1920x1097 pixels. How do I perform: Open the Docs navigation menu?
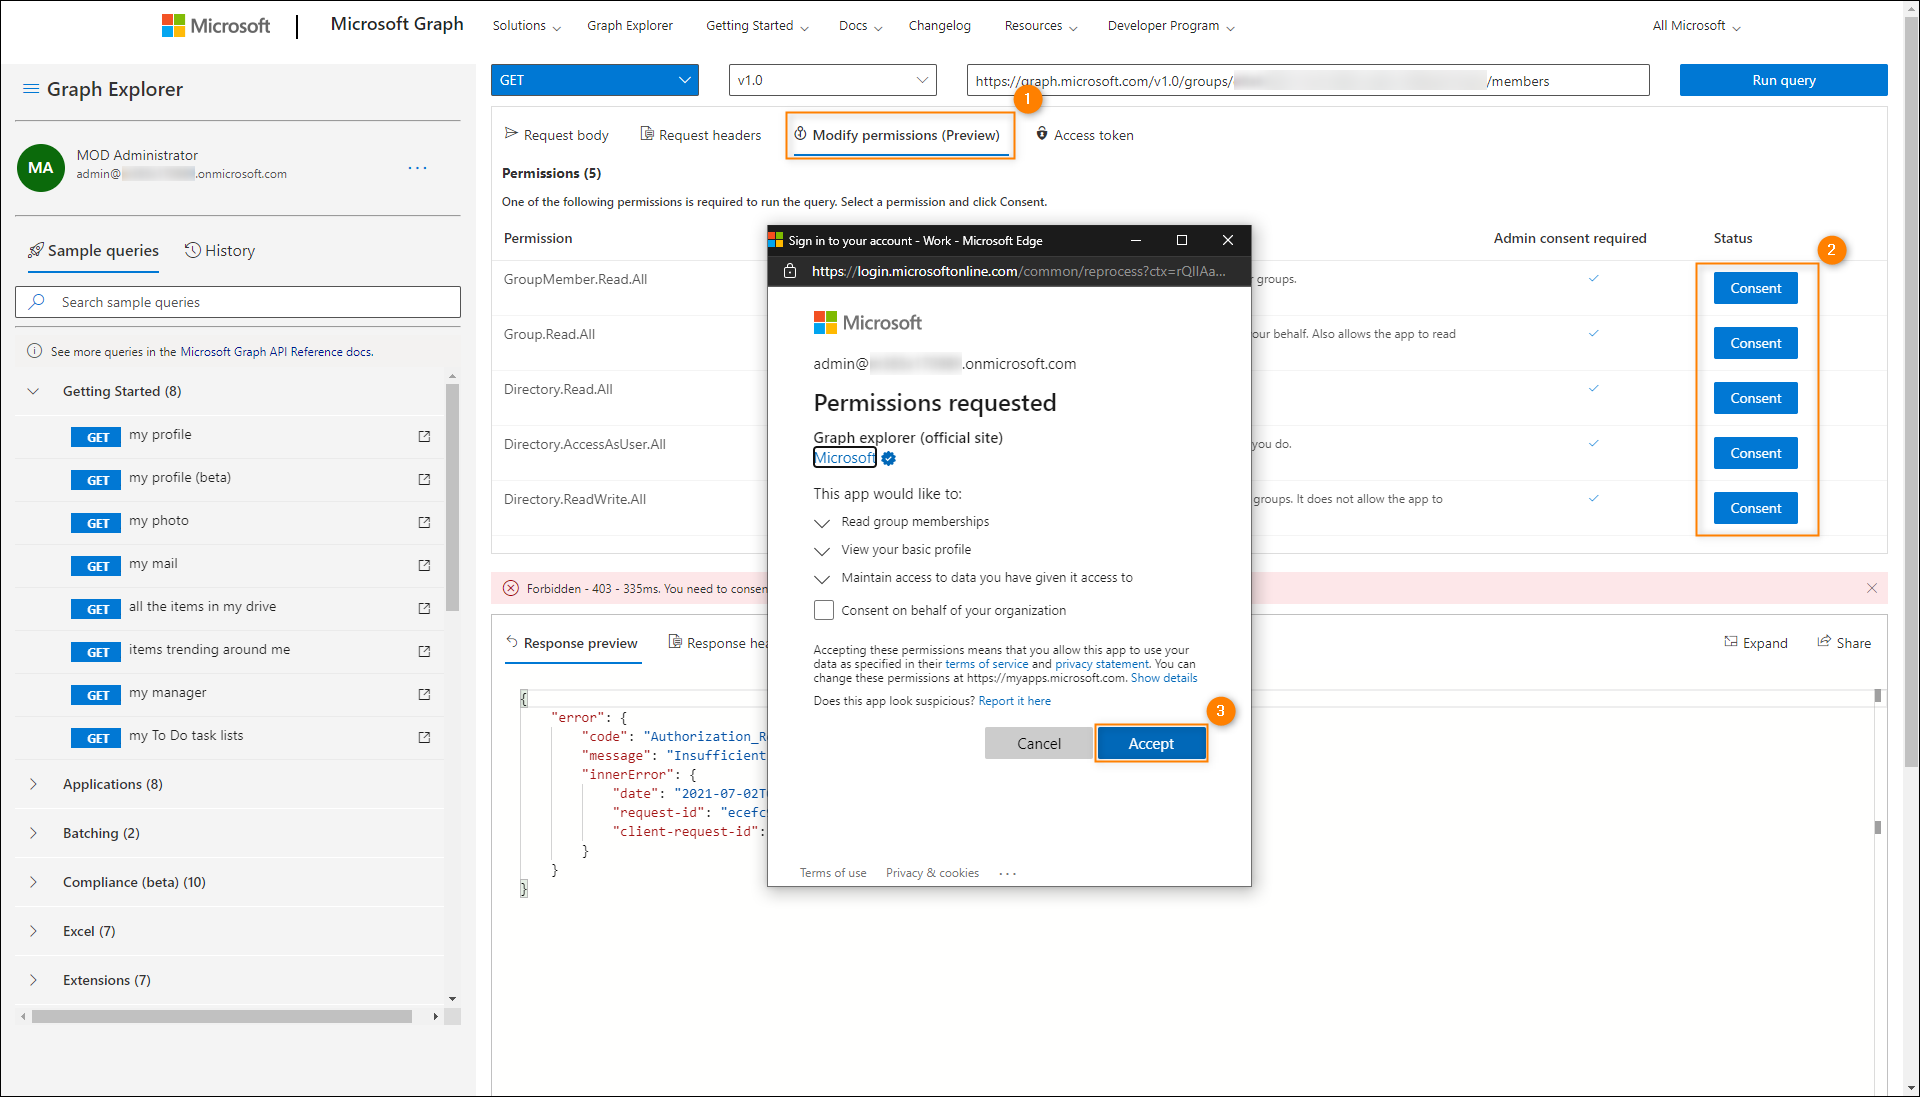[x=860, y=26]
